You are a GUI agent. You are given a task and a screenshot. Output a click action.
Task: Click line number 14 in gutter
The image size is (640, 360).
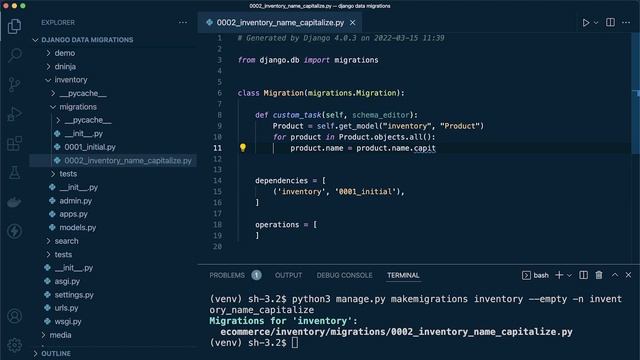[x=218, y=181]
